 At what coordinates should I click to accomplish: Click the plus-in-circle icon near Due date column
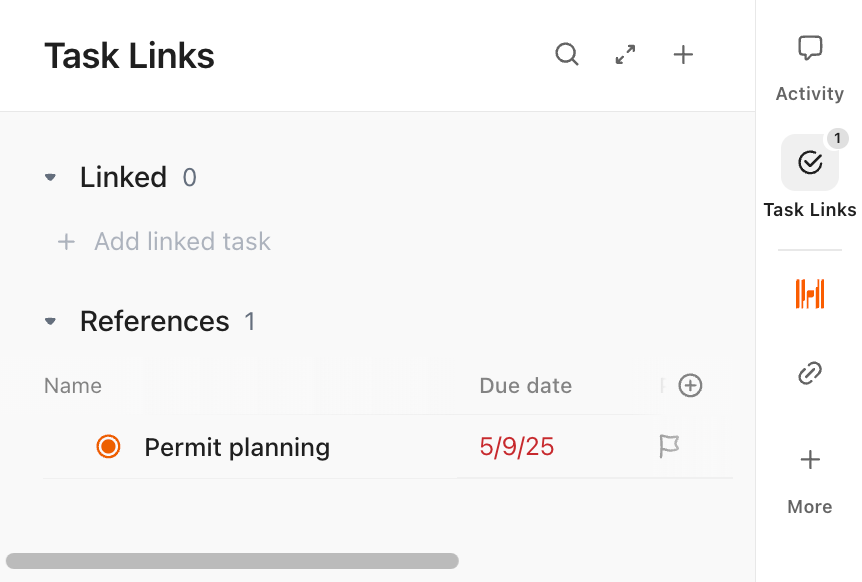point(690,385)
